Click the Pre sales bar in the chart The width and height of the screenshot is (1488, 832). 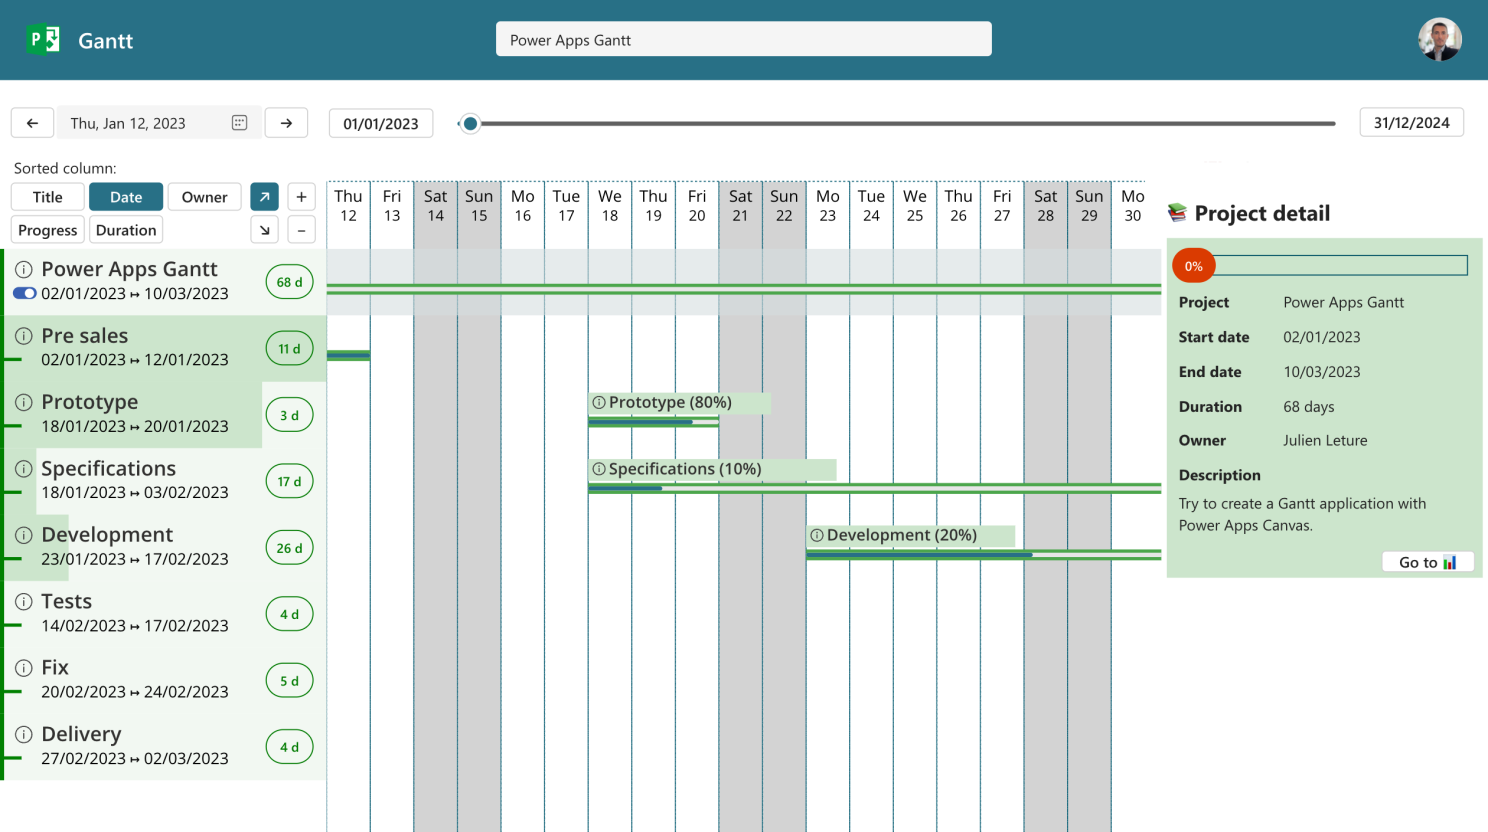pyautogui.click(x=348, y=355)
